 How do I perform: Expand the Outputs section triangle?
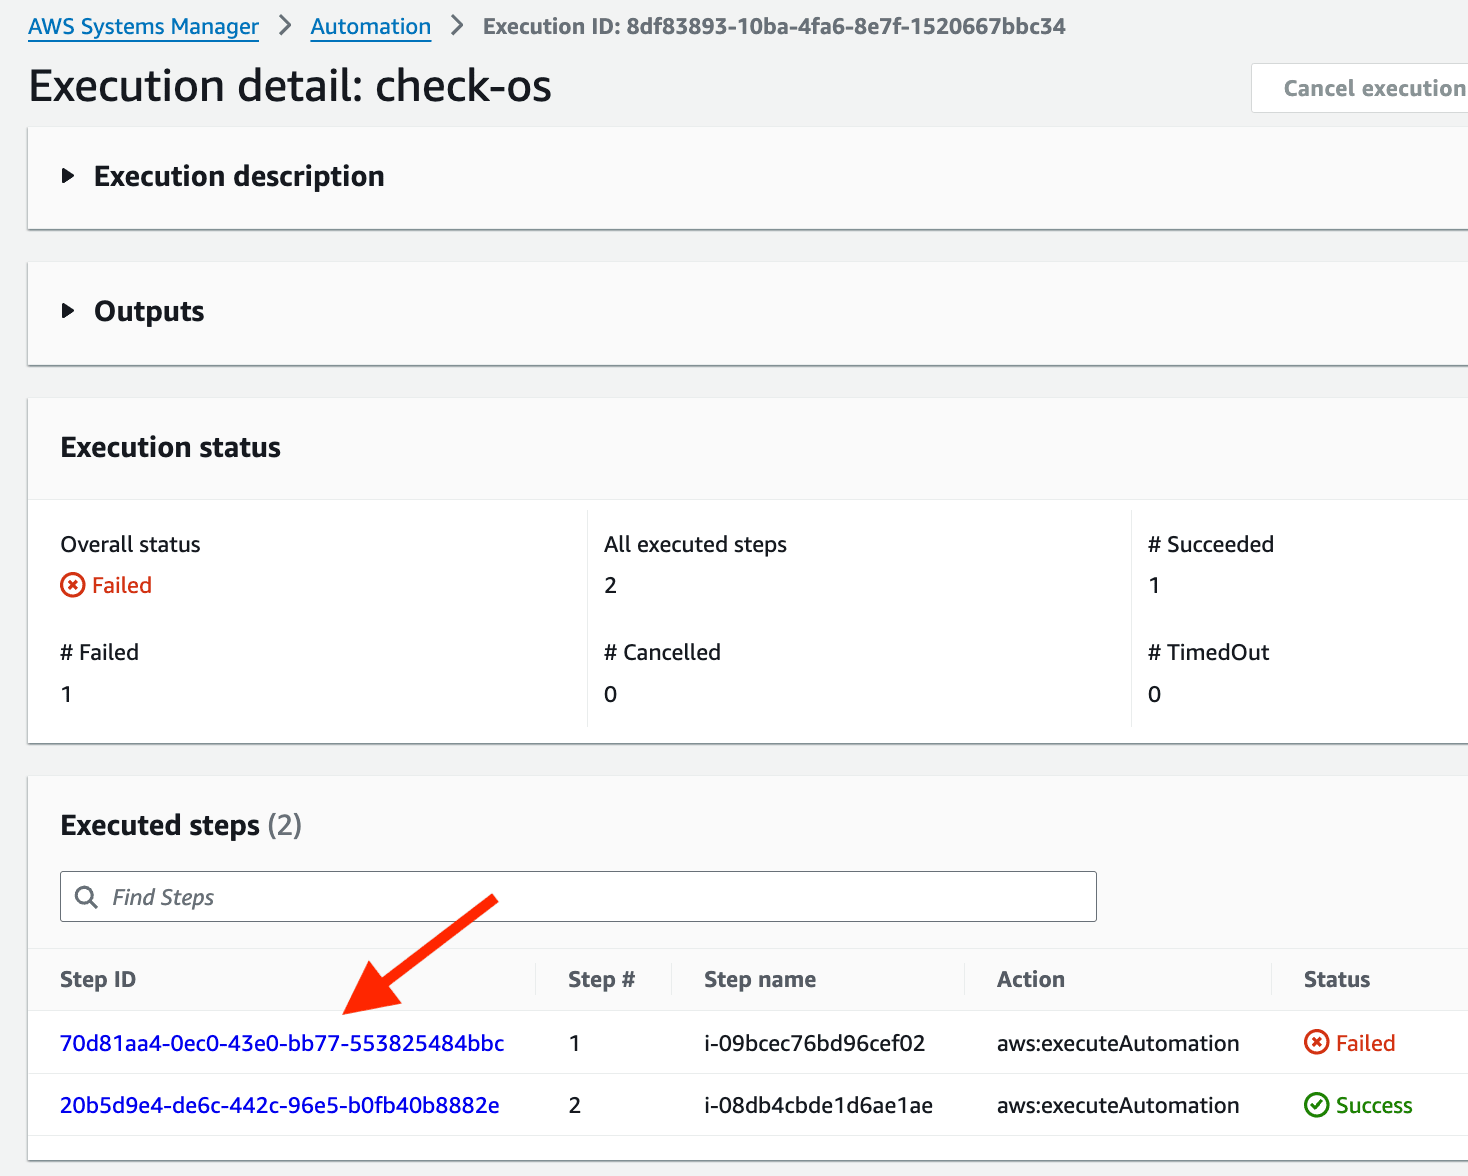coord(68,311)
